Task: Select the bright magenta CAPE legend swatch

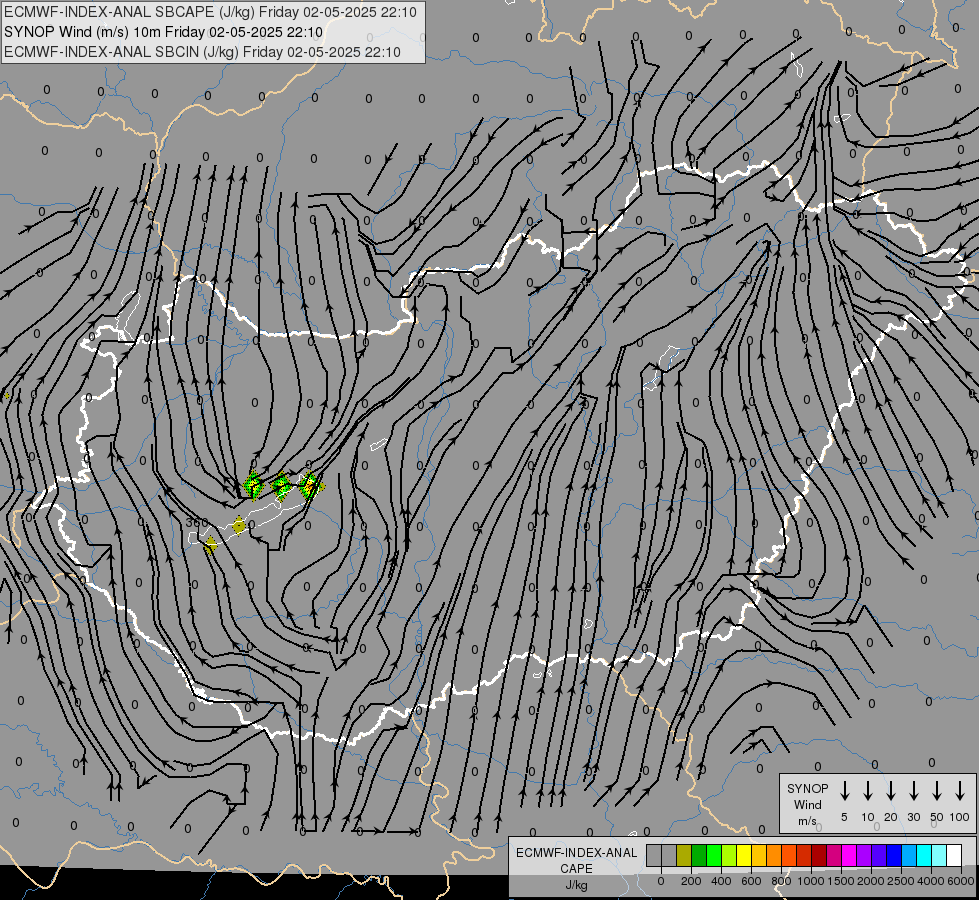Action: [849, 855]
